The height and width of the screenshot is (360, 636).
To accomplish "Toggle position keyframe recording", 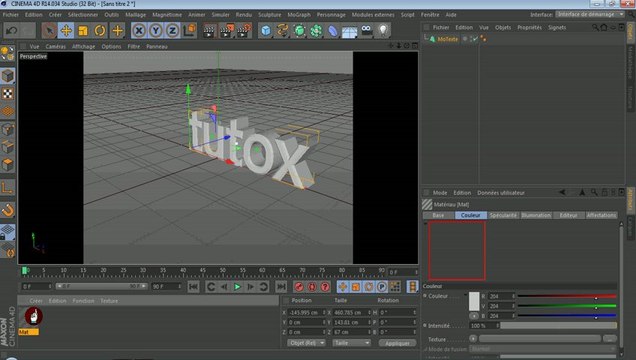I will coord(343,287).
